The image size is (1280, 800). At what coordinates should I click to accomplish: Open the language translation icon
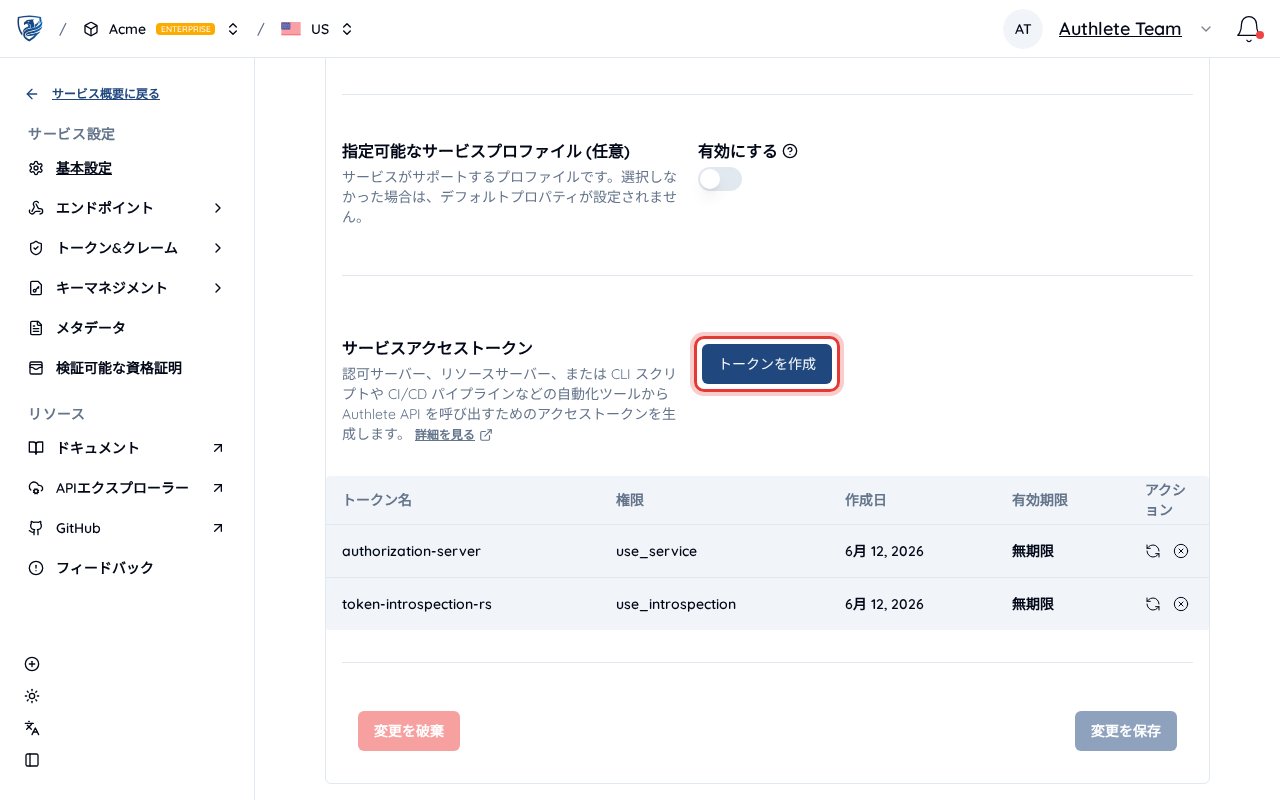tap(32, 728)
